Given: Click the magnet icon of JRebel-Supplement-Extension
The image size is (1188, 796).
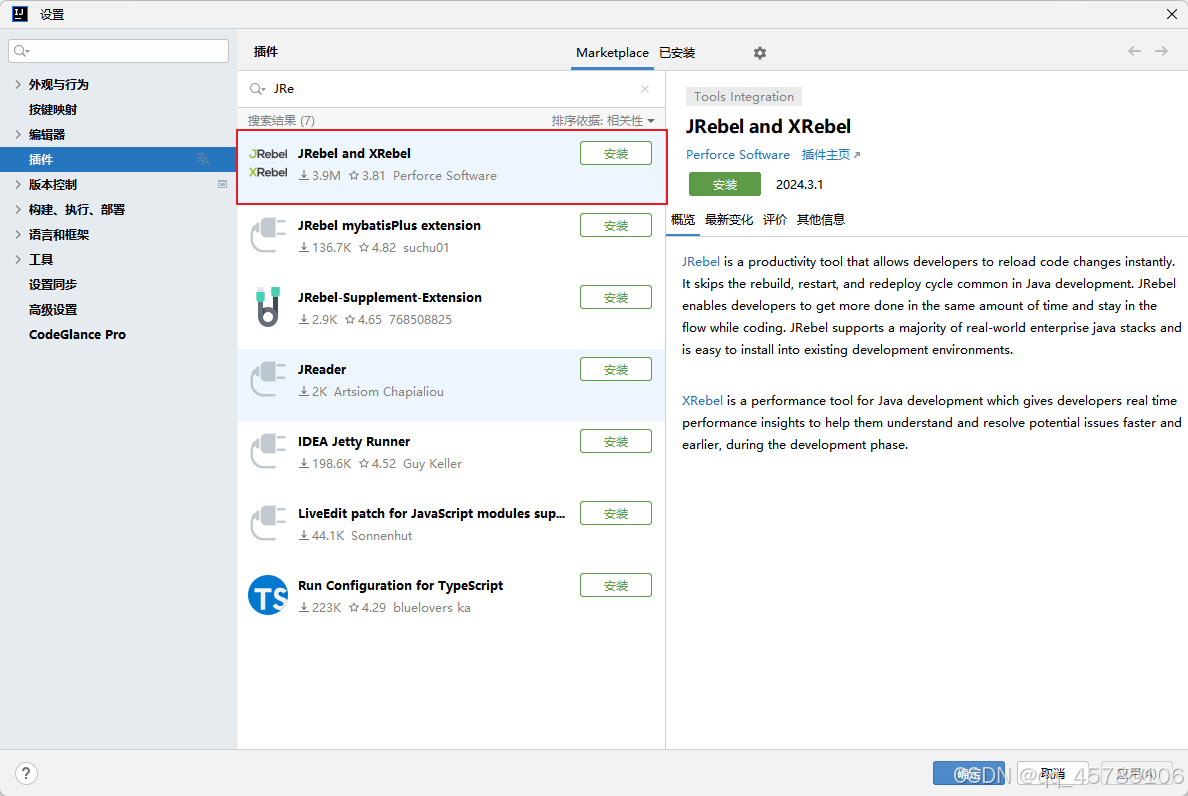Looking at the screenshot, I should click(267, 308).
